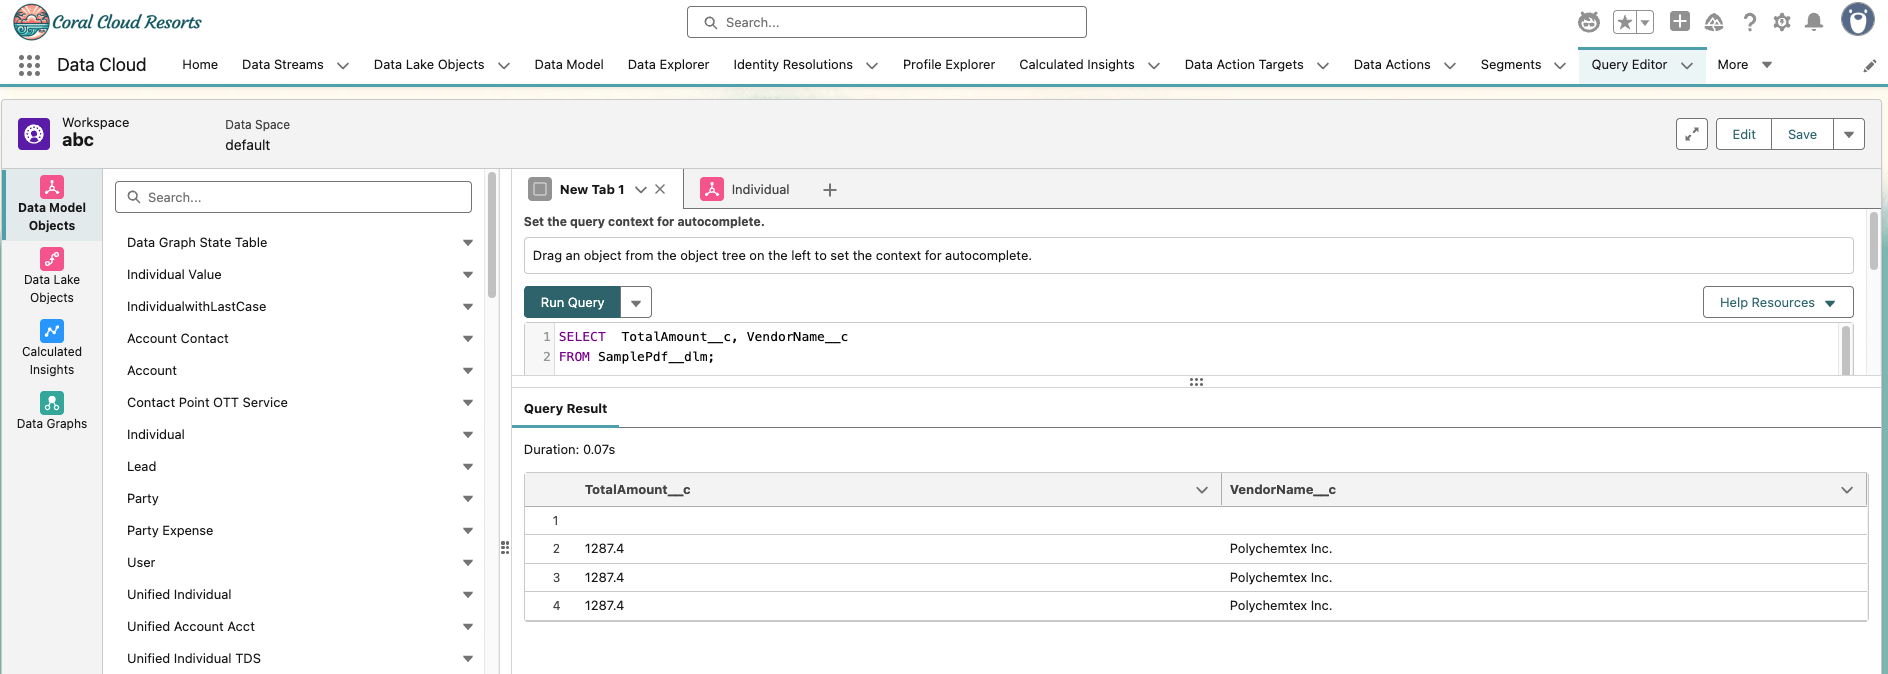Expand the Individual Value object
Image resolution: width=1888 pixels, height=674 pixels.
click(468, 275)
